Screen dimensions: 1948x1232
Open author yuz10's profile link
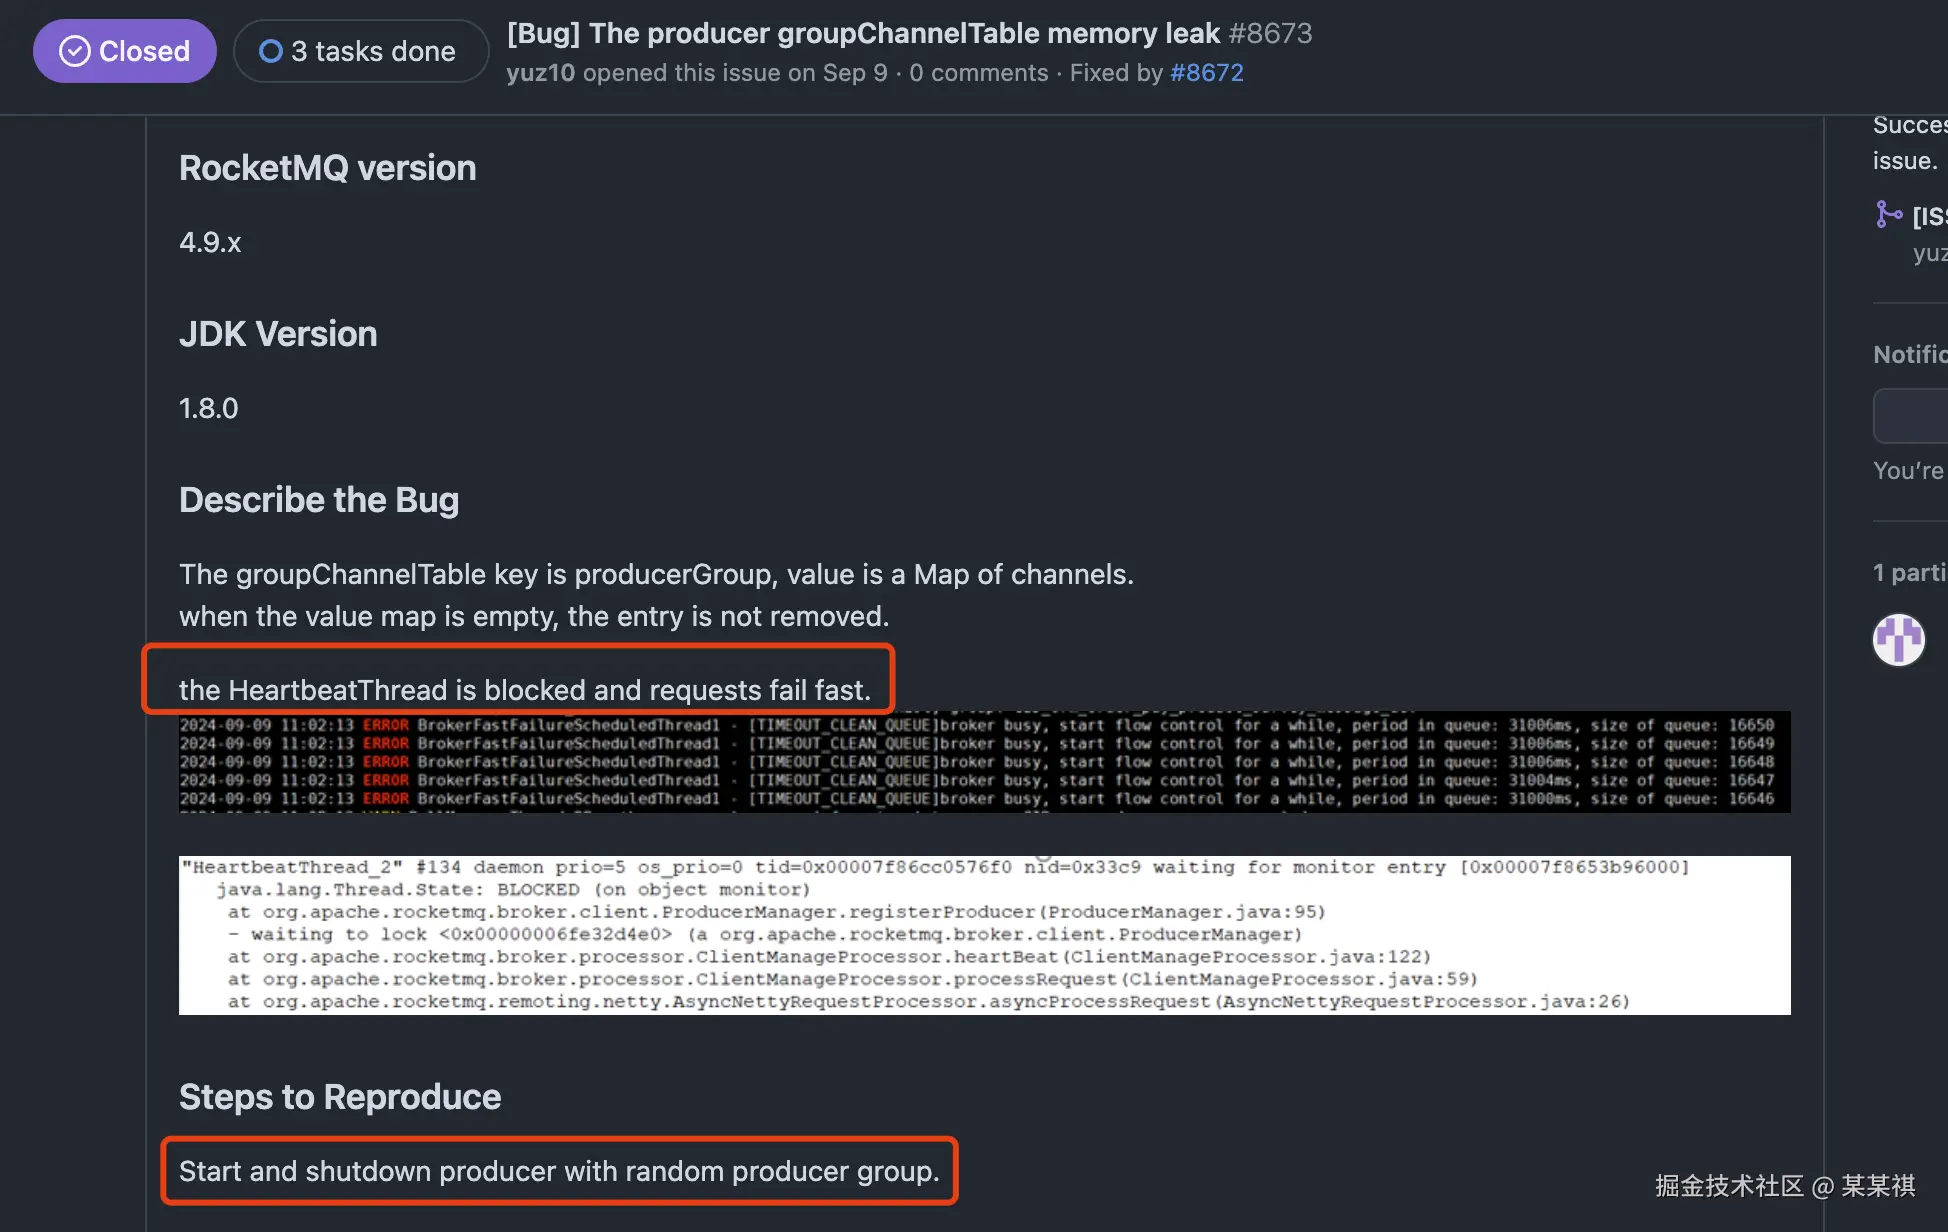[x=540, y=73]
